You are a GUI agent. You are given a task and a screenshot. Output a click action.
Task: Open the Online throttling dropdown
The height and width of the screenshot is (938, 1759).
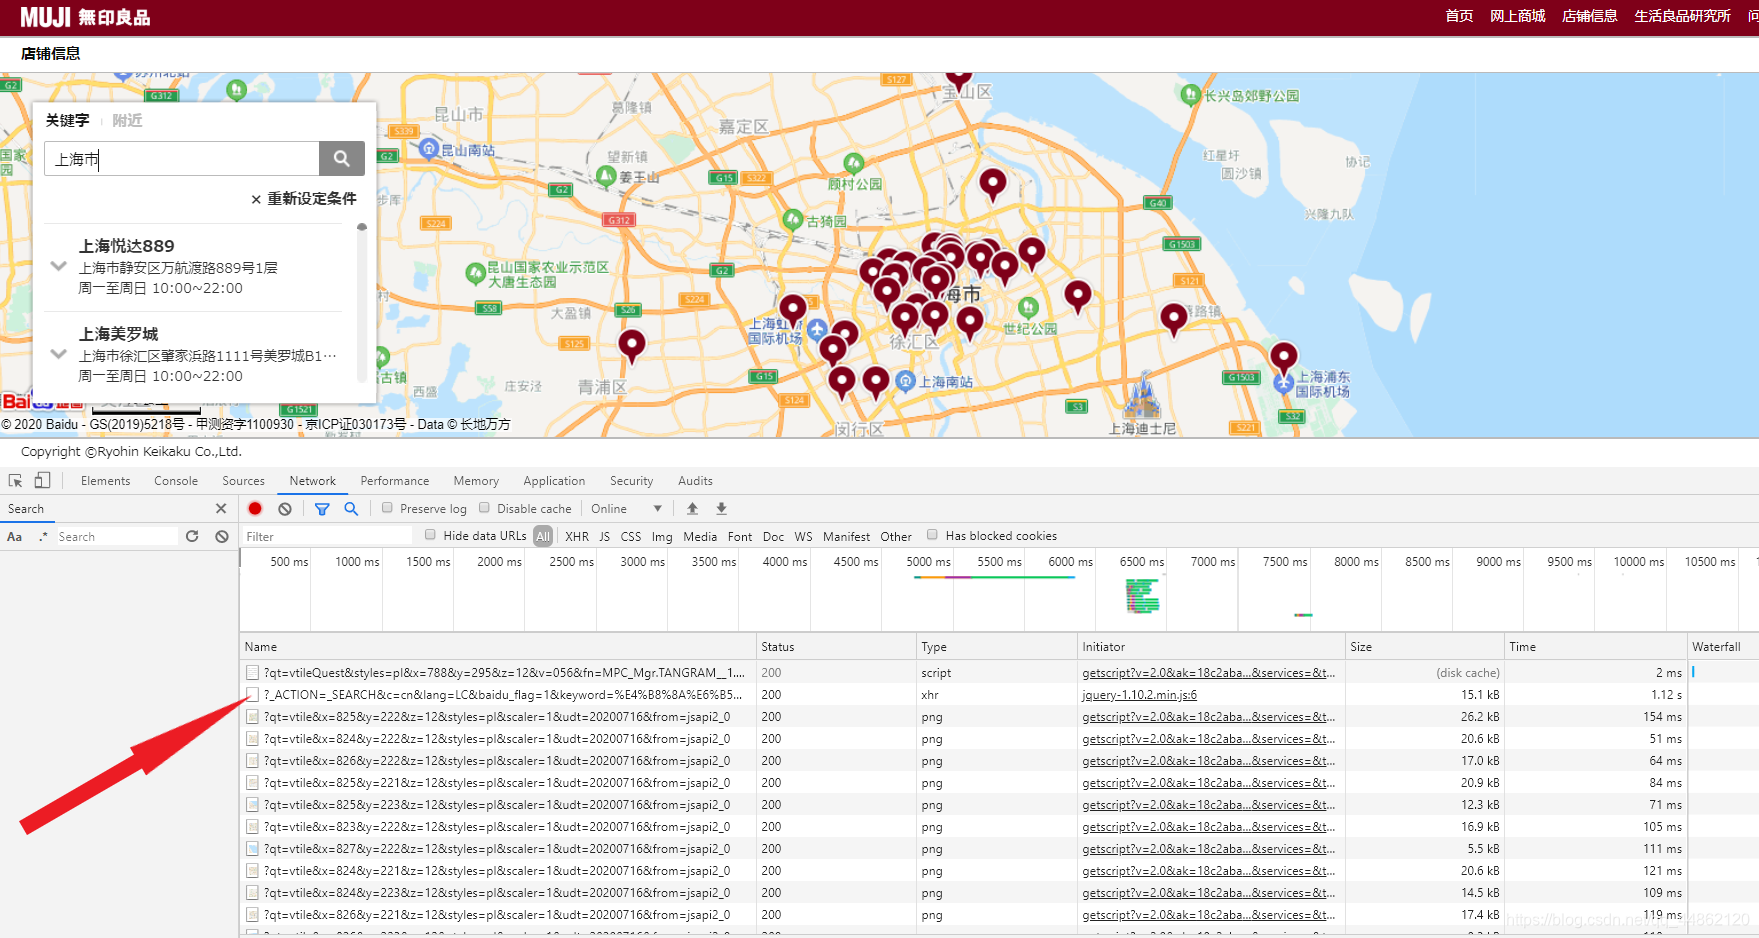pos(626,509)
